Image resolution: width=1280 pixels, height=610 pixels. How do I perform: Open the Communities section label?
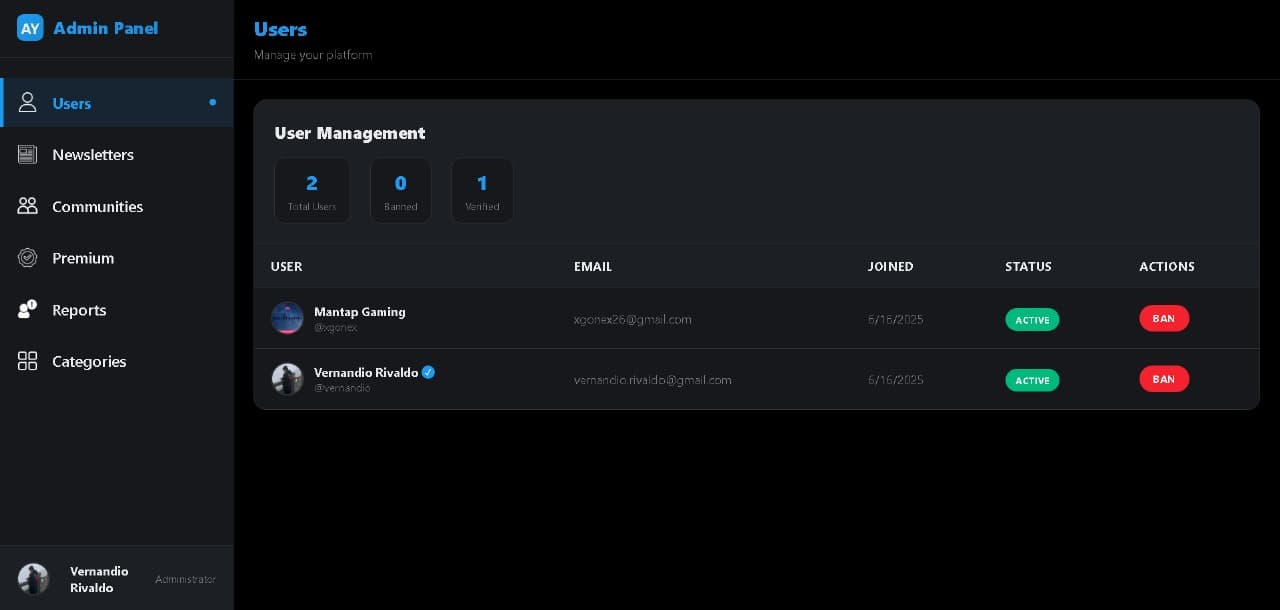(97, 206)
